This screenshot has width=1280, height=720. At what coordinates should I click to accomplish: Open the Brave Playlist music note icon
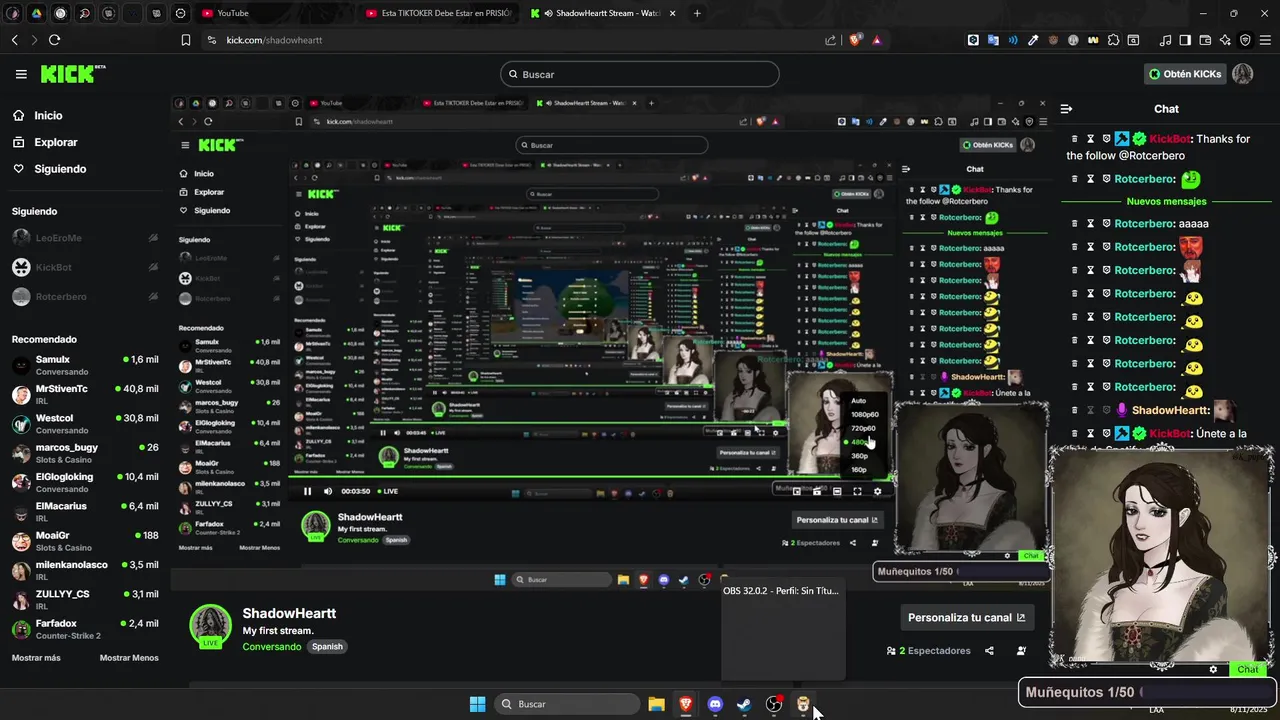[1165, 40]
